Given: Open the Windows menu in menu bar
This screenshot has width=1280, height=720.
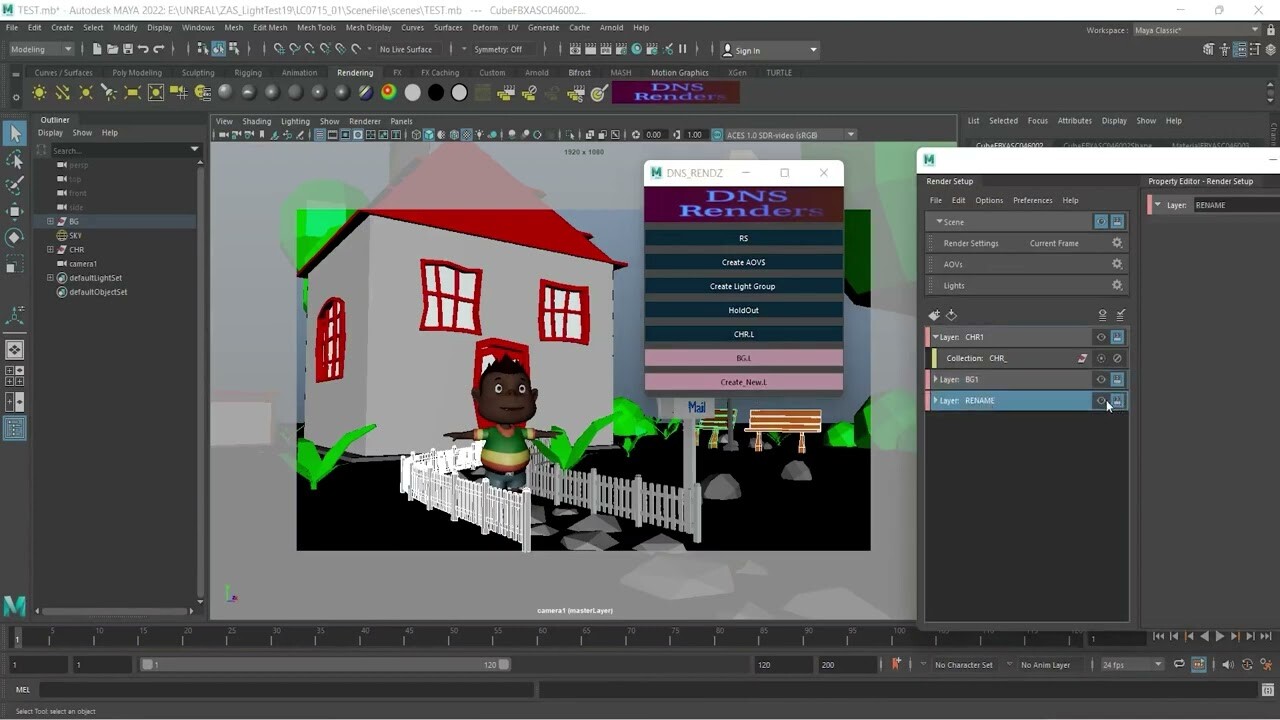Looking at the screenshot, I should point(198,27).
